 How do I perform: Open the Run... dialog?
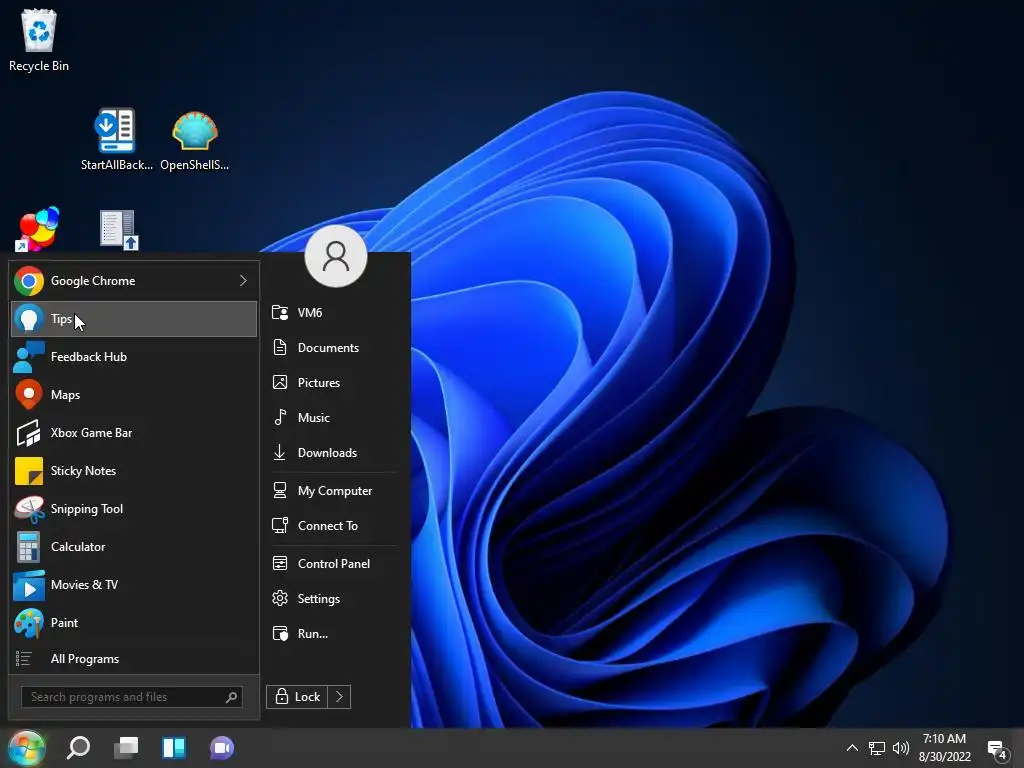pos(334,633)
